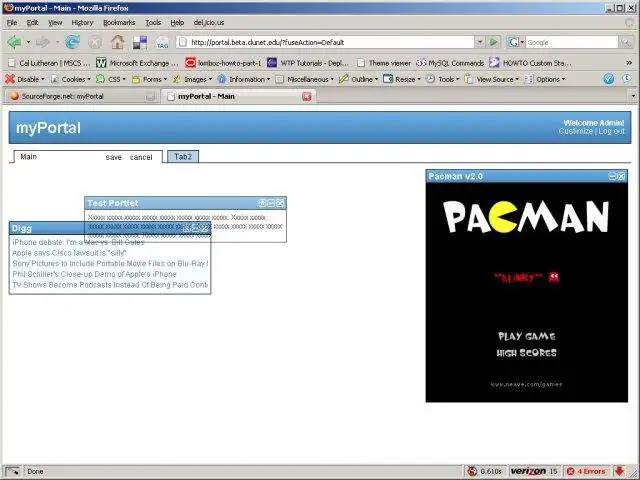640x480 pixels.
Task: Click the del.icio.us TAG icon
Action: (x=162, y=42)
